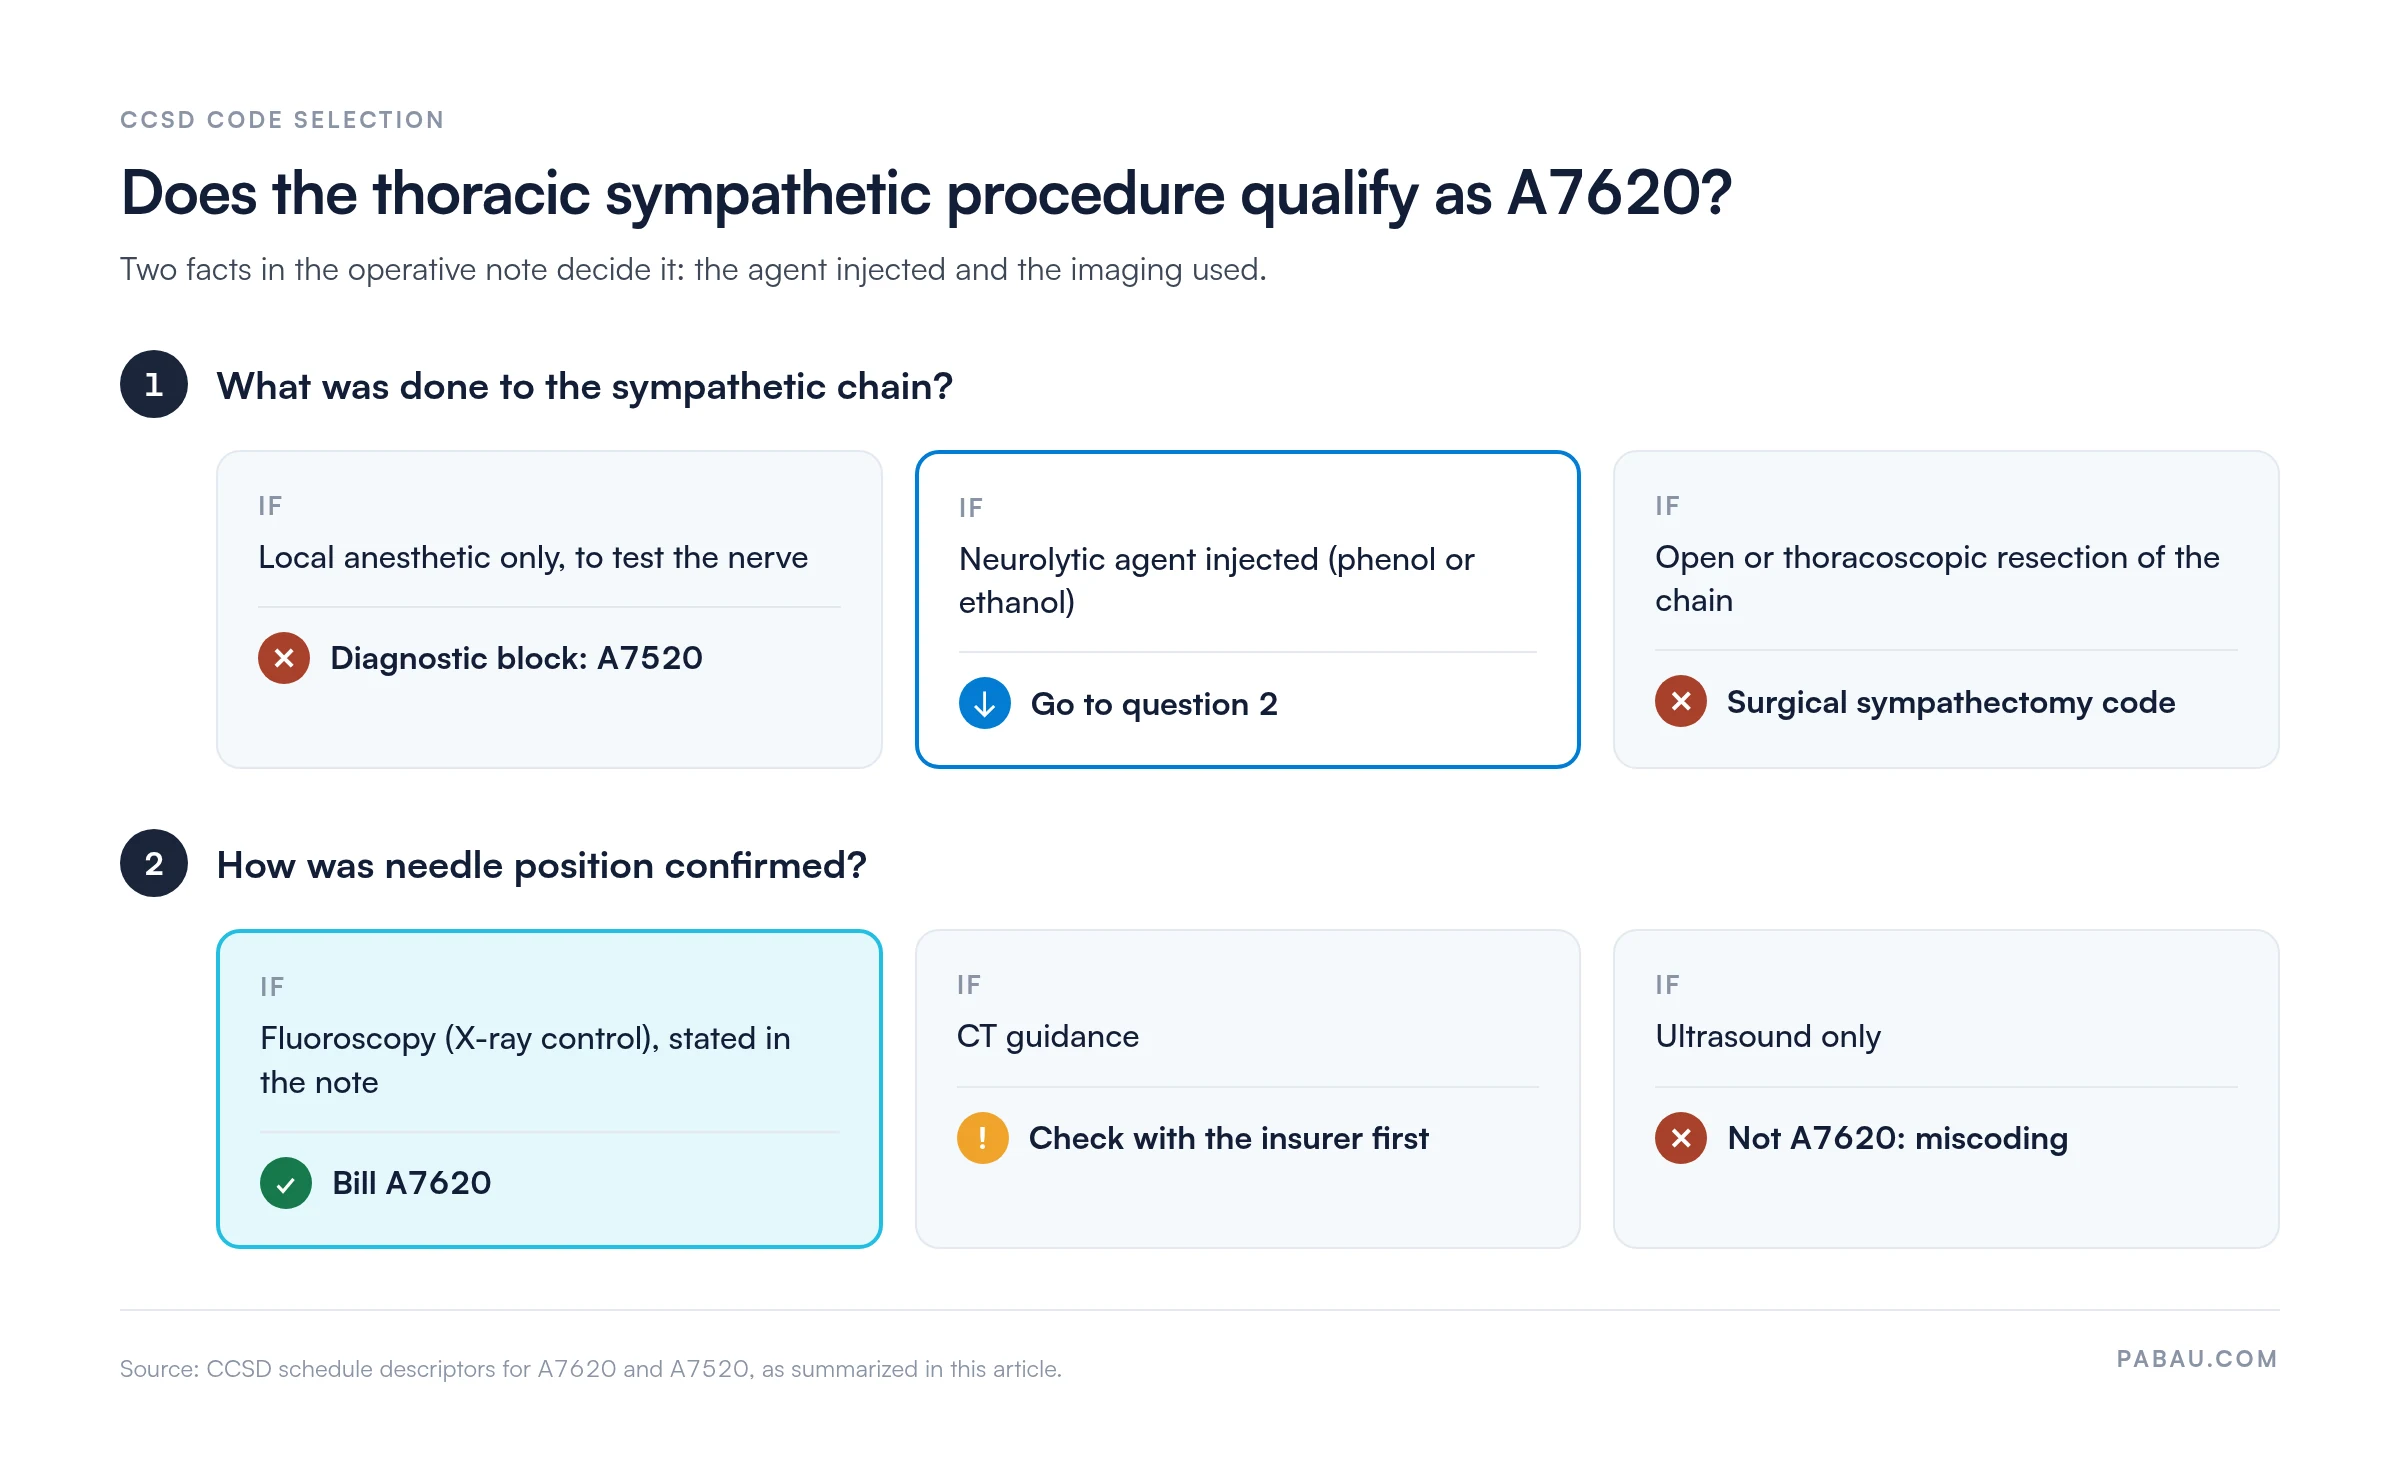The image size is (2400, 1476).
Task: Click the blue down-arrow icon by Go to question 2
Action: [985, 704]
